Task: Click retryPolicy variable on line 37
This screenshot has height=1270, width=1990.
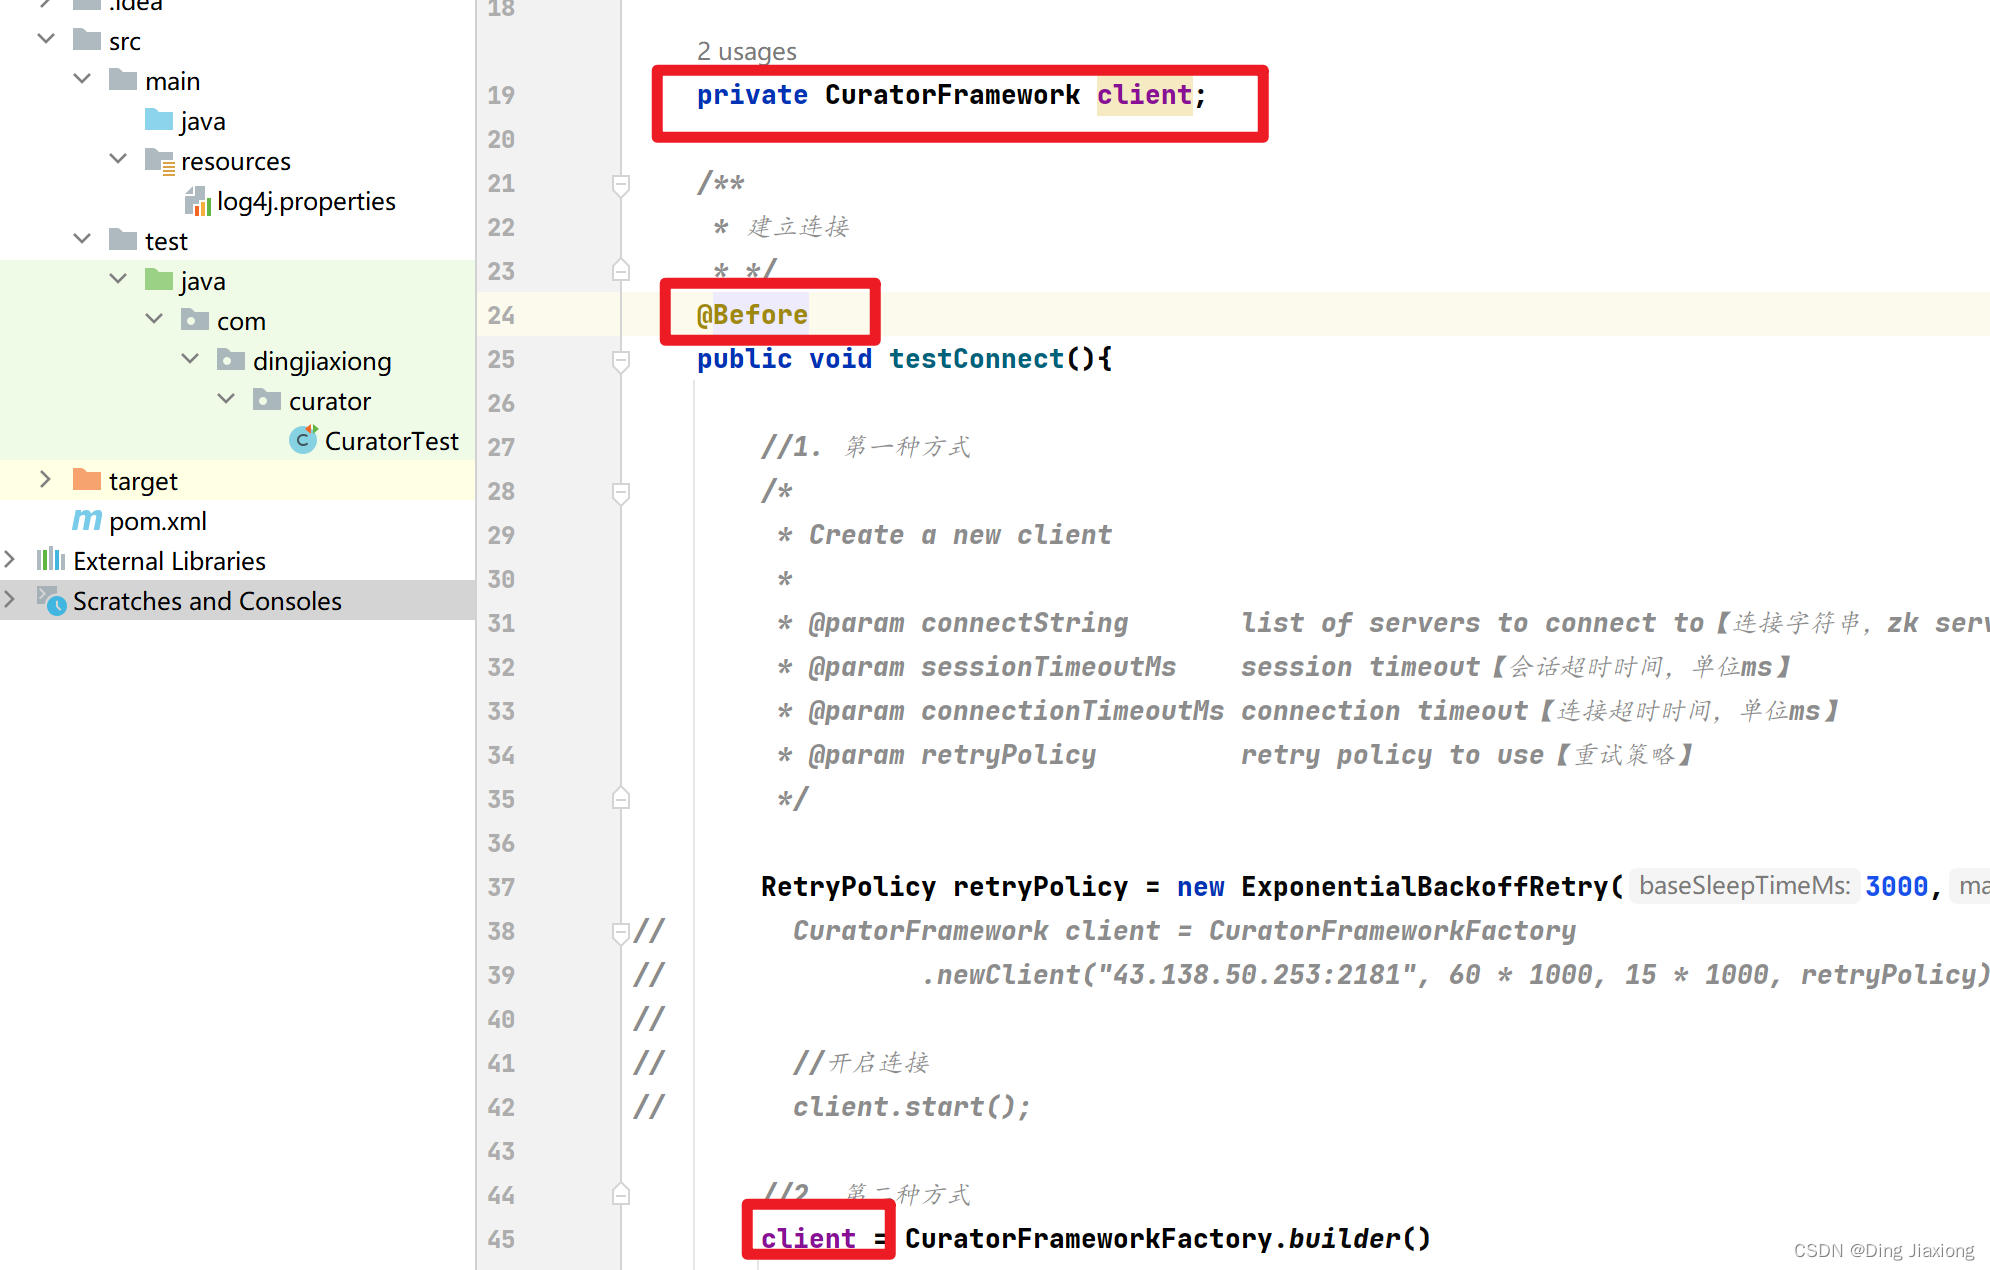Action: click(1040, 887)
